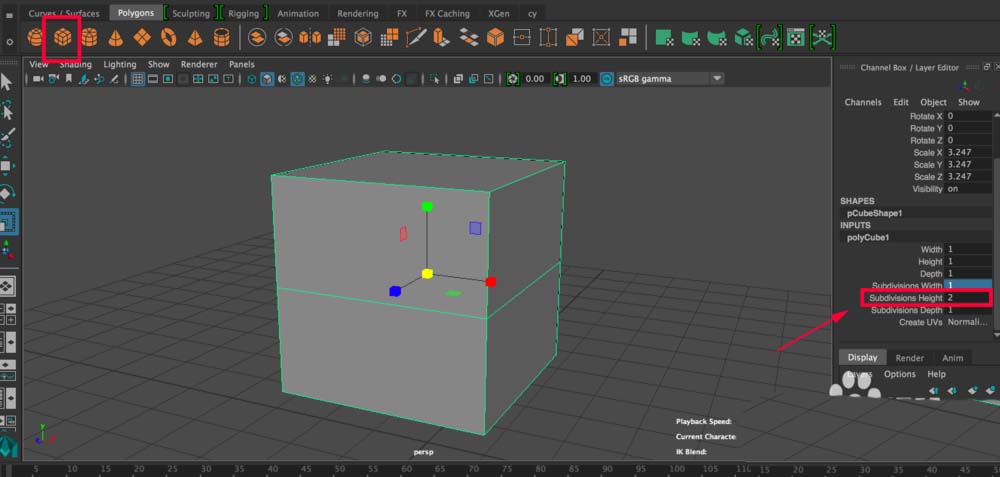
Task: Click the automatic mapping green cube icon
Action: click(x=744, y=38)
